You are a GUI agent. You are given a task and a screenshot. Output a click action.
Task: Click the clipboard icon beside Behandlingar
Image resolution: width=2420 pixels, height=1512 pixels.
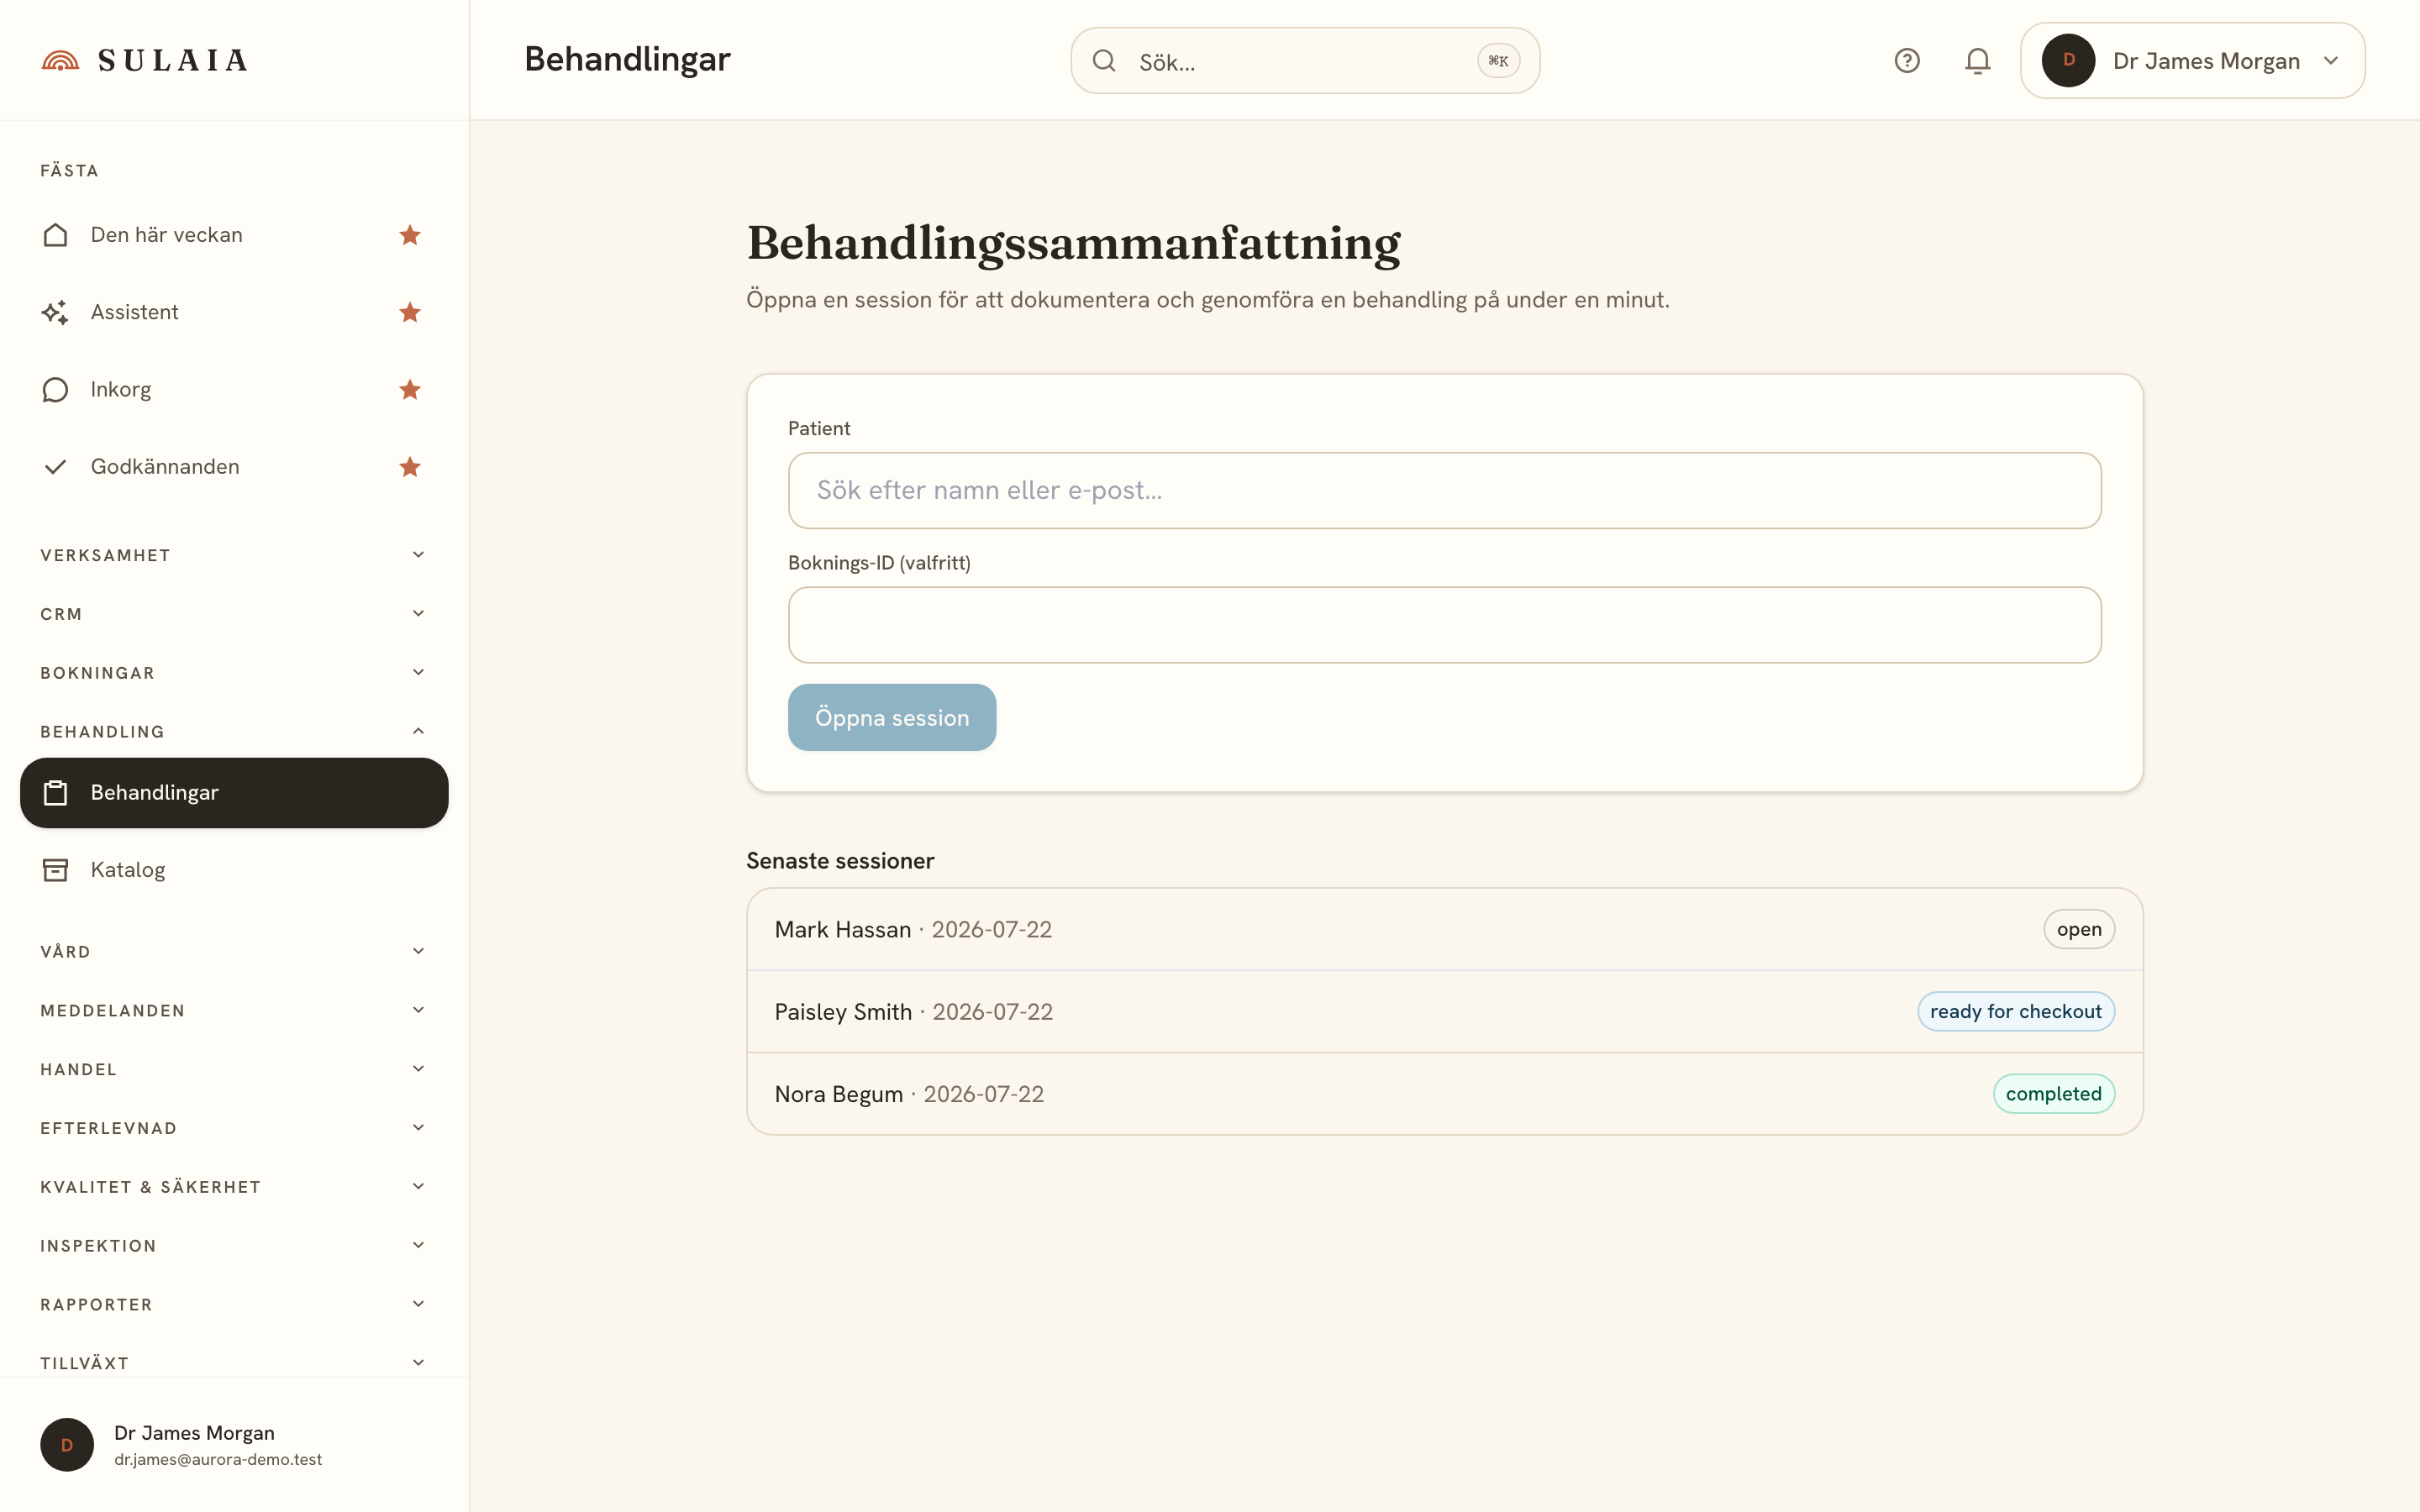(x=56, y=793)
